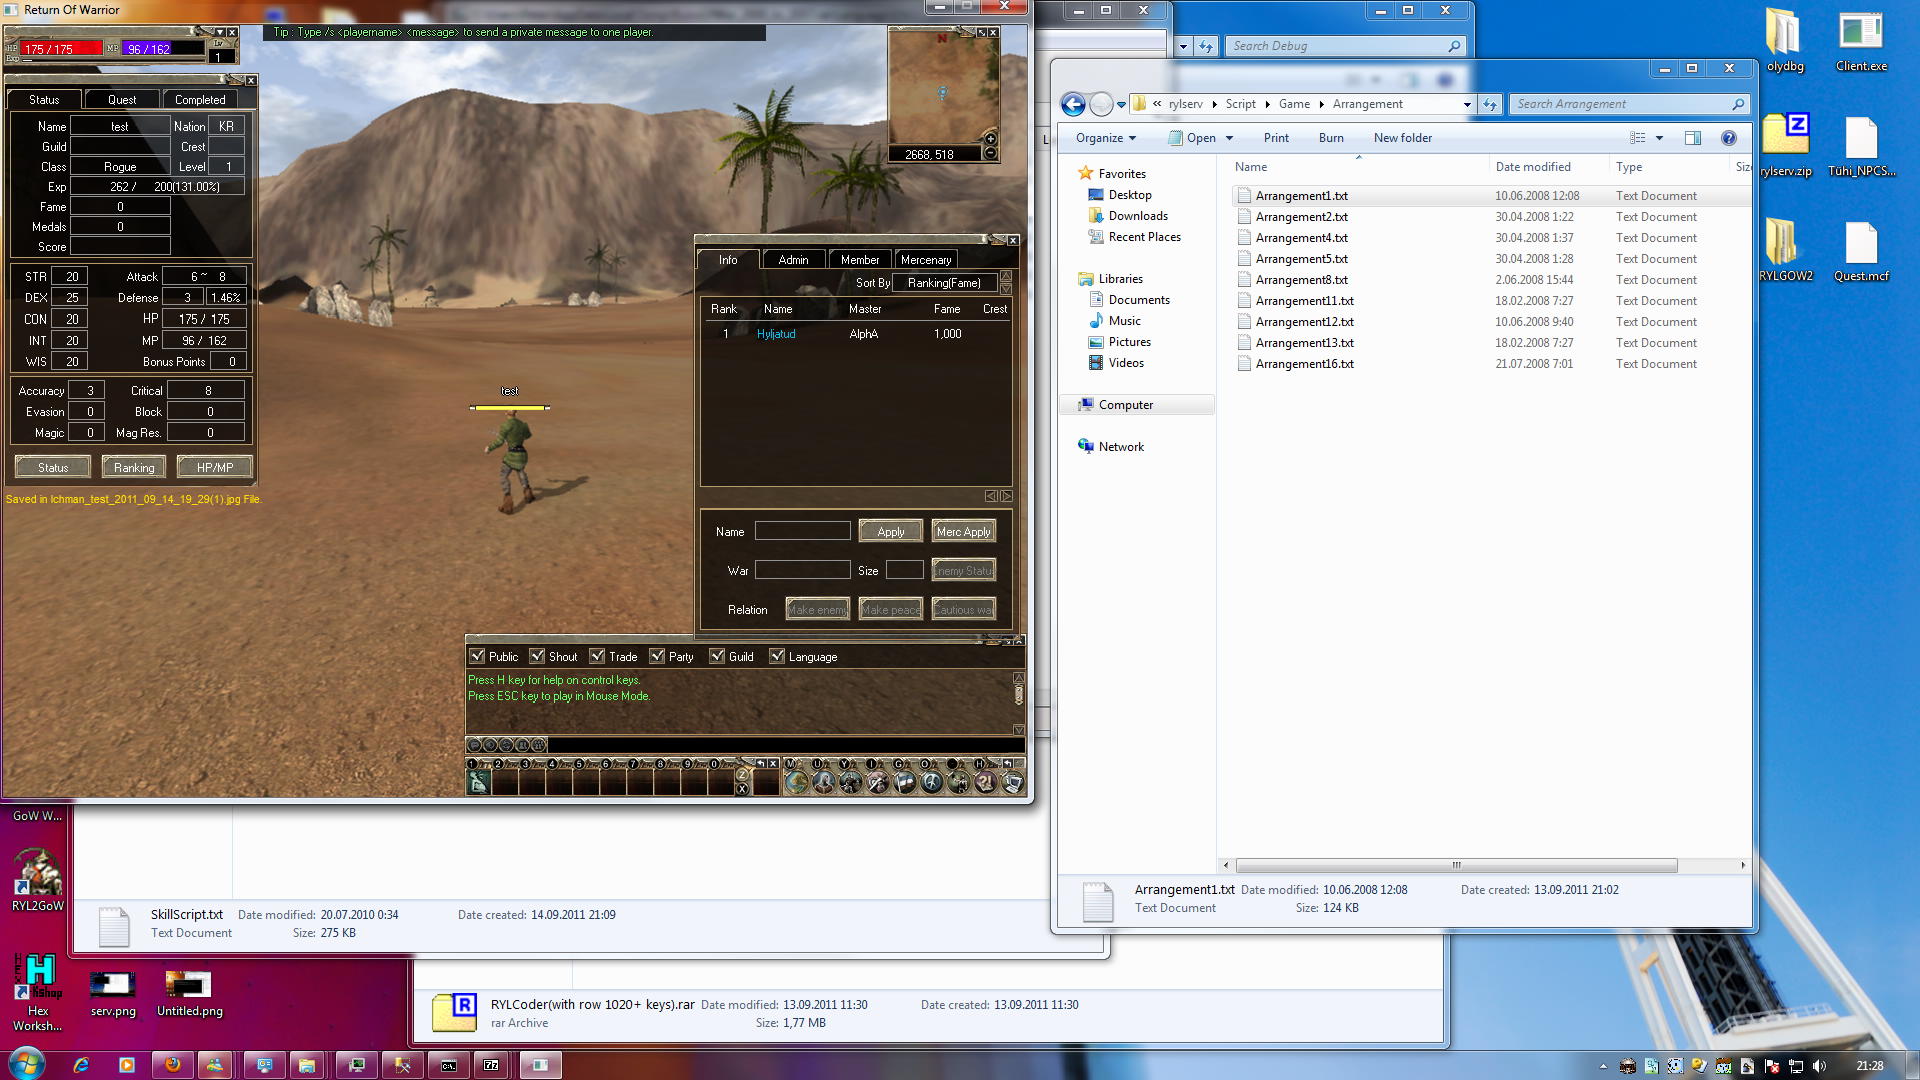Image resolution: width=1920 pixels, height=1080 pixels.
Task: Uncheck the Trade chat channel
Action: [x=598, y=656]
